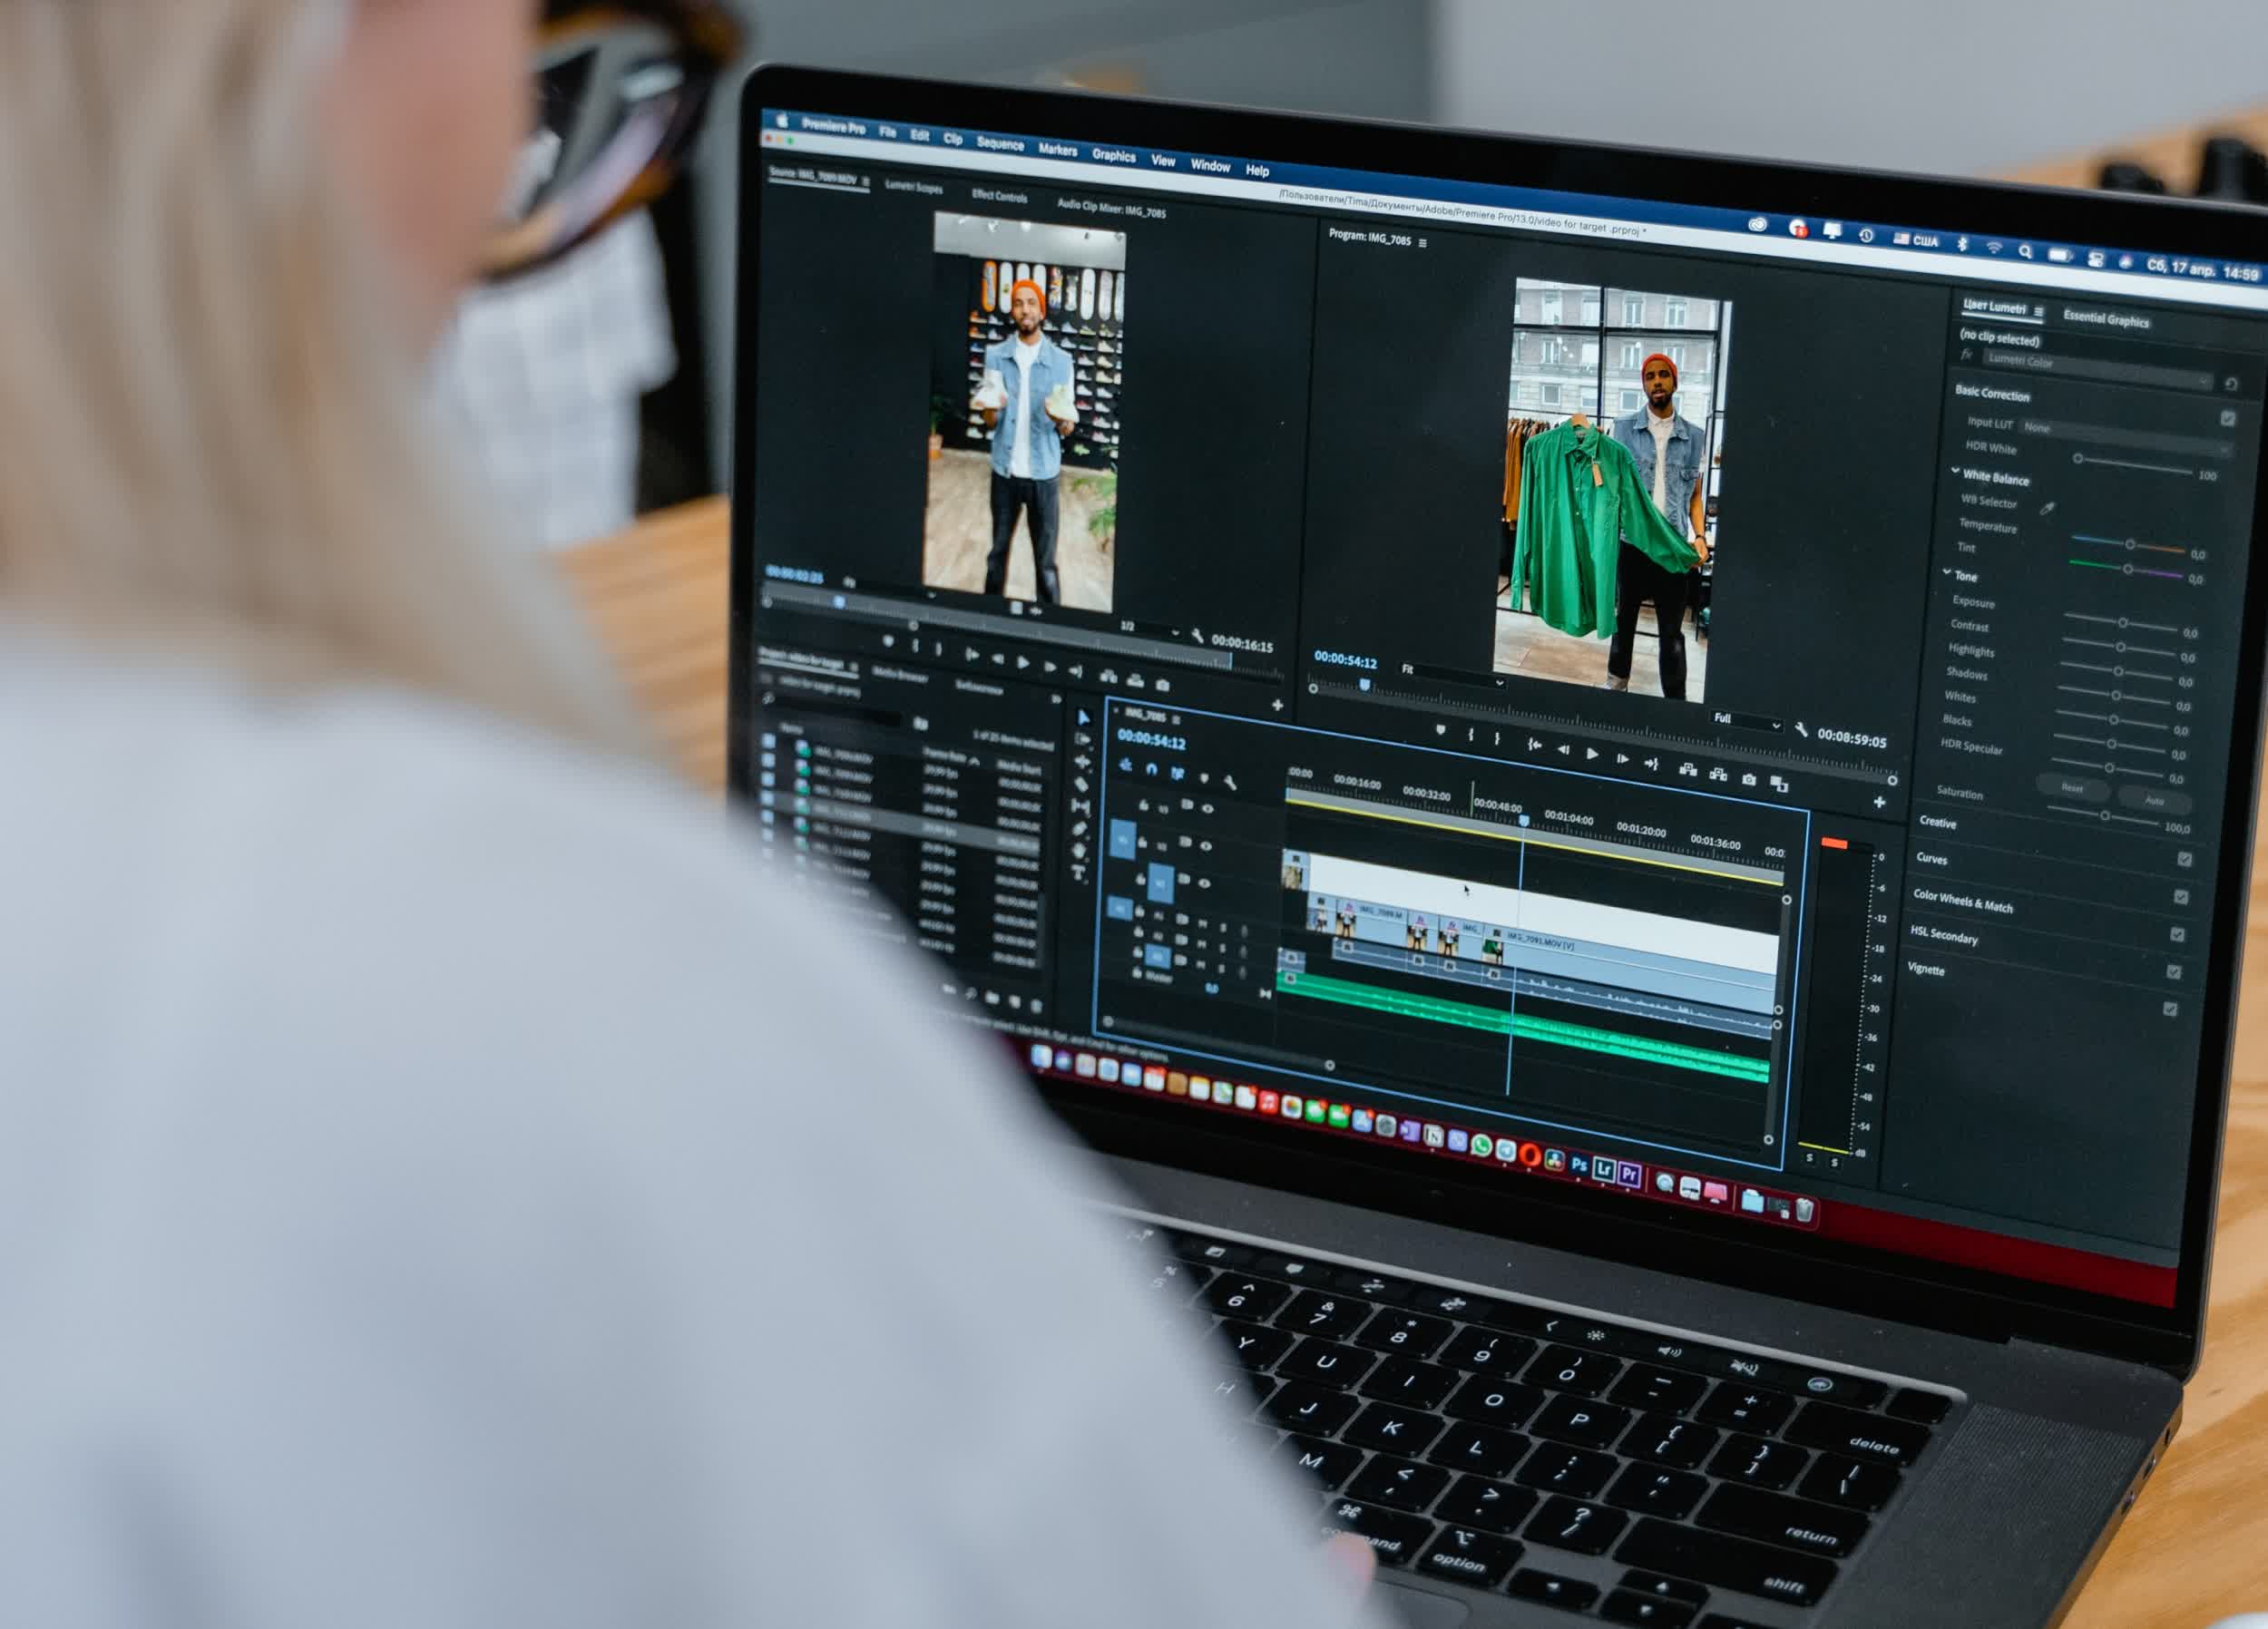Toggle V3 track output eye
The image size is (2268, 1629).
click(1207, 809)
